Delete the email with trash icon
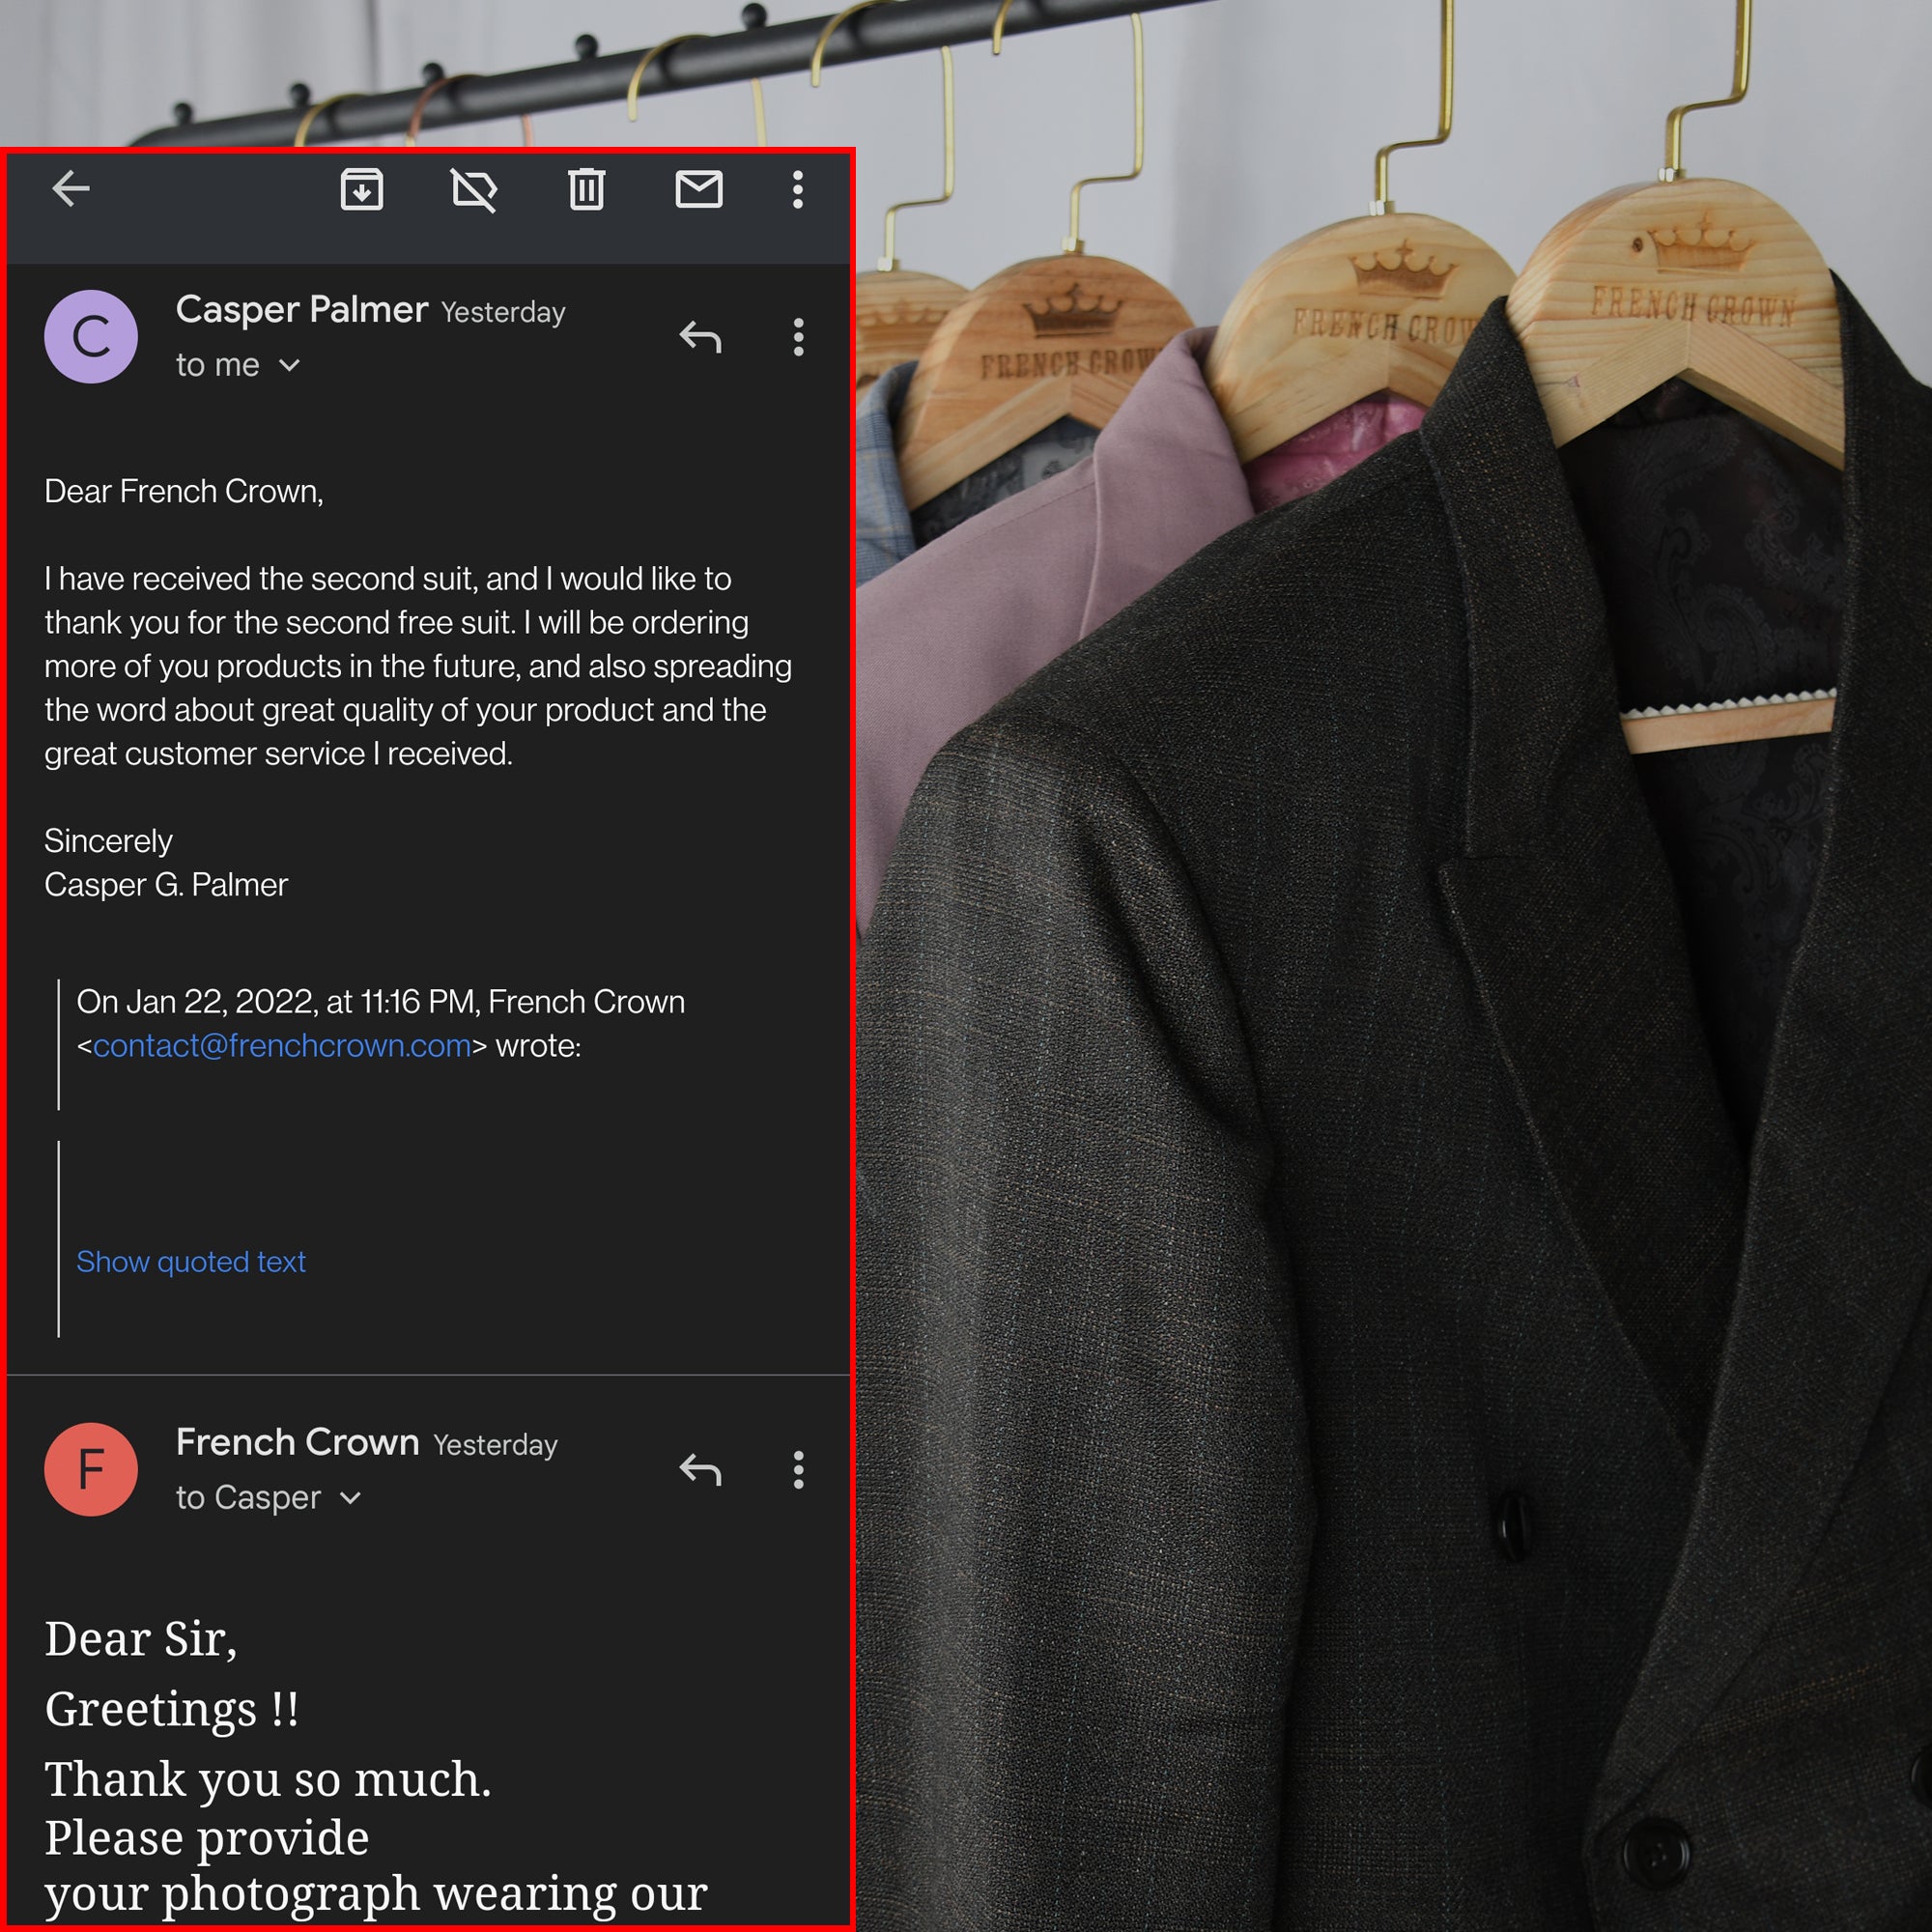1932x1932 pixels. point(586,189)
